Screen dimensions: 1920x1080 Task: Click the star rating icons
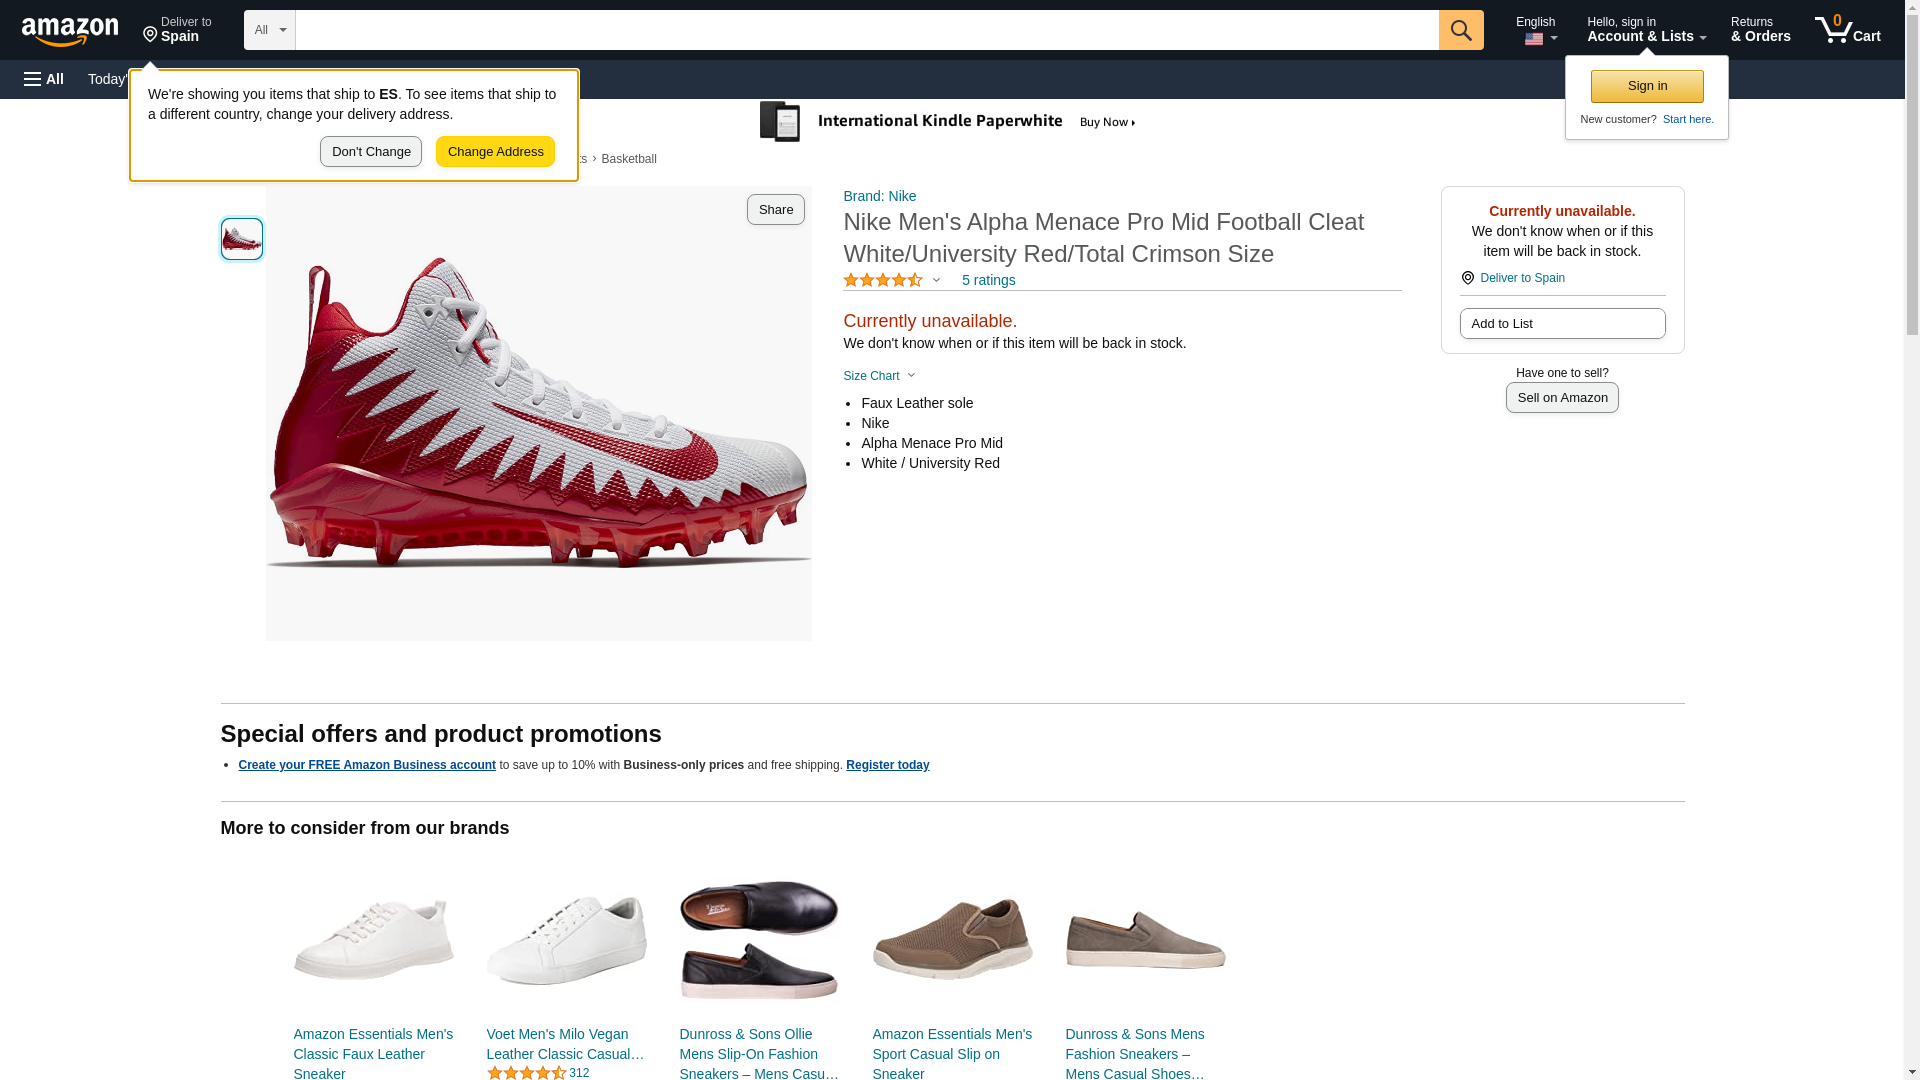[x=882, y=281]
